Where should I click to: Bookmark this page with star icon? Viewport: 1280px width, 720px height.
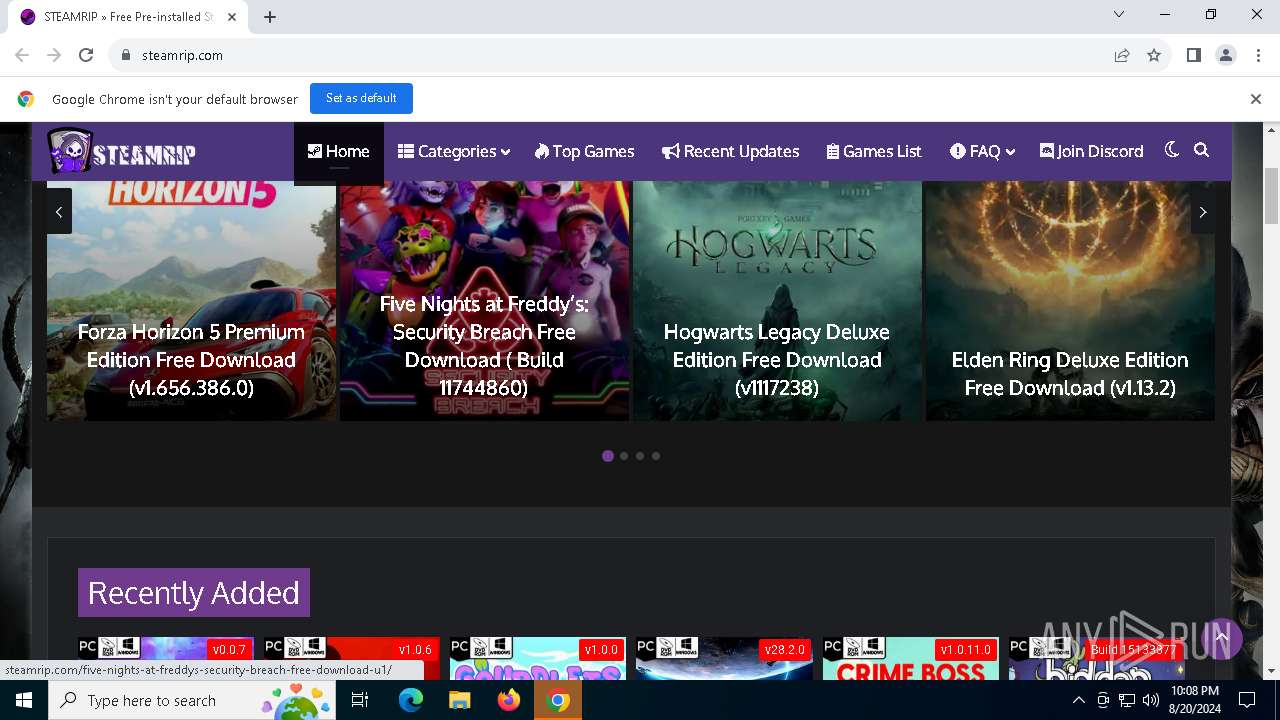click(1154, 55)
